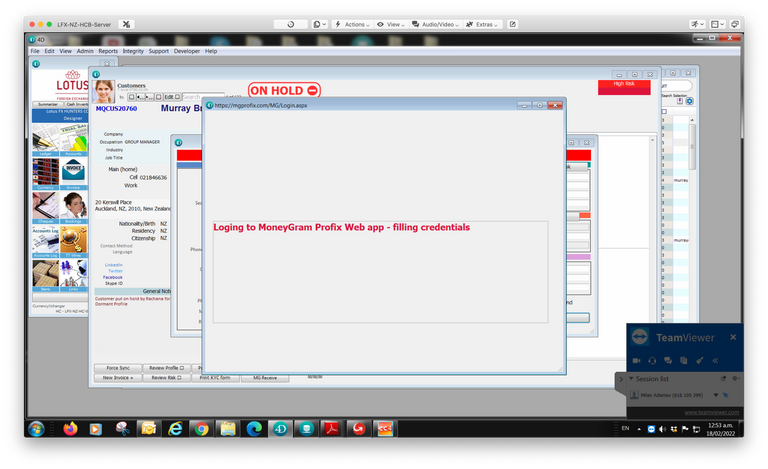
Task: Click the customer profile photo
Action: click(103, 92)
